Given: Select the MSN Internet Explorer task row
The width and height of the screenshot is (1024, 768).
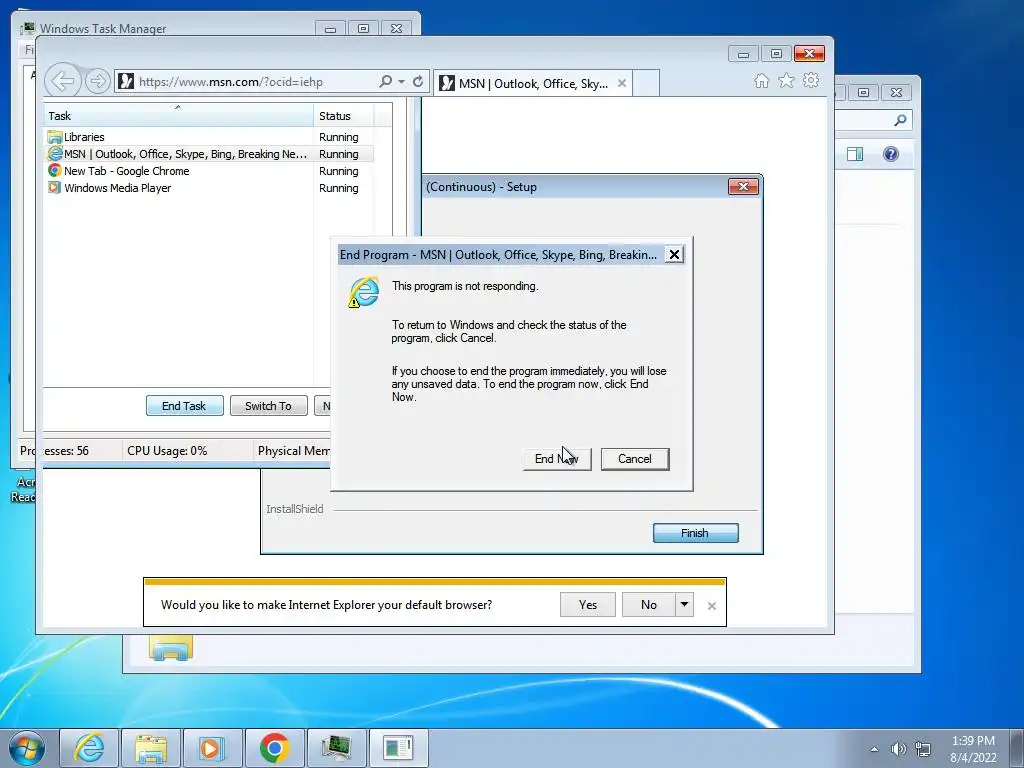Looking at the screenshot, I should point(209,153).
